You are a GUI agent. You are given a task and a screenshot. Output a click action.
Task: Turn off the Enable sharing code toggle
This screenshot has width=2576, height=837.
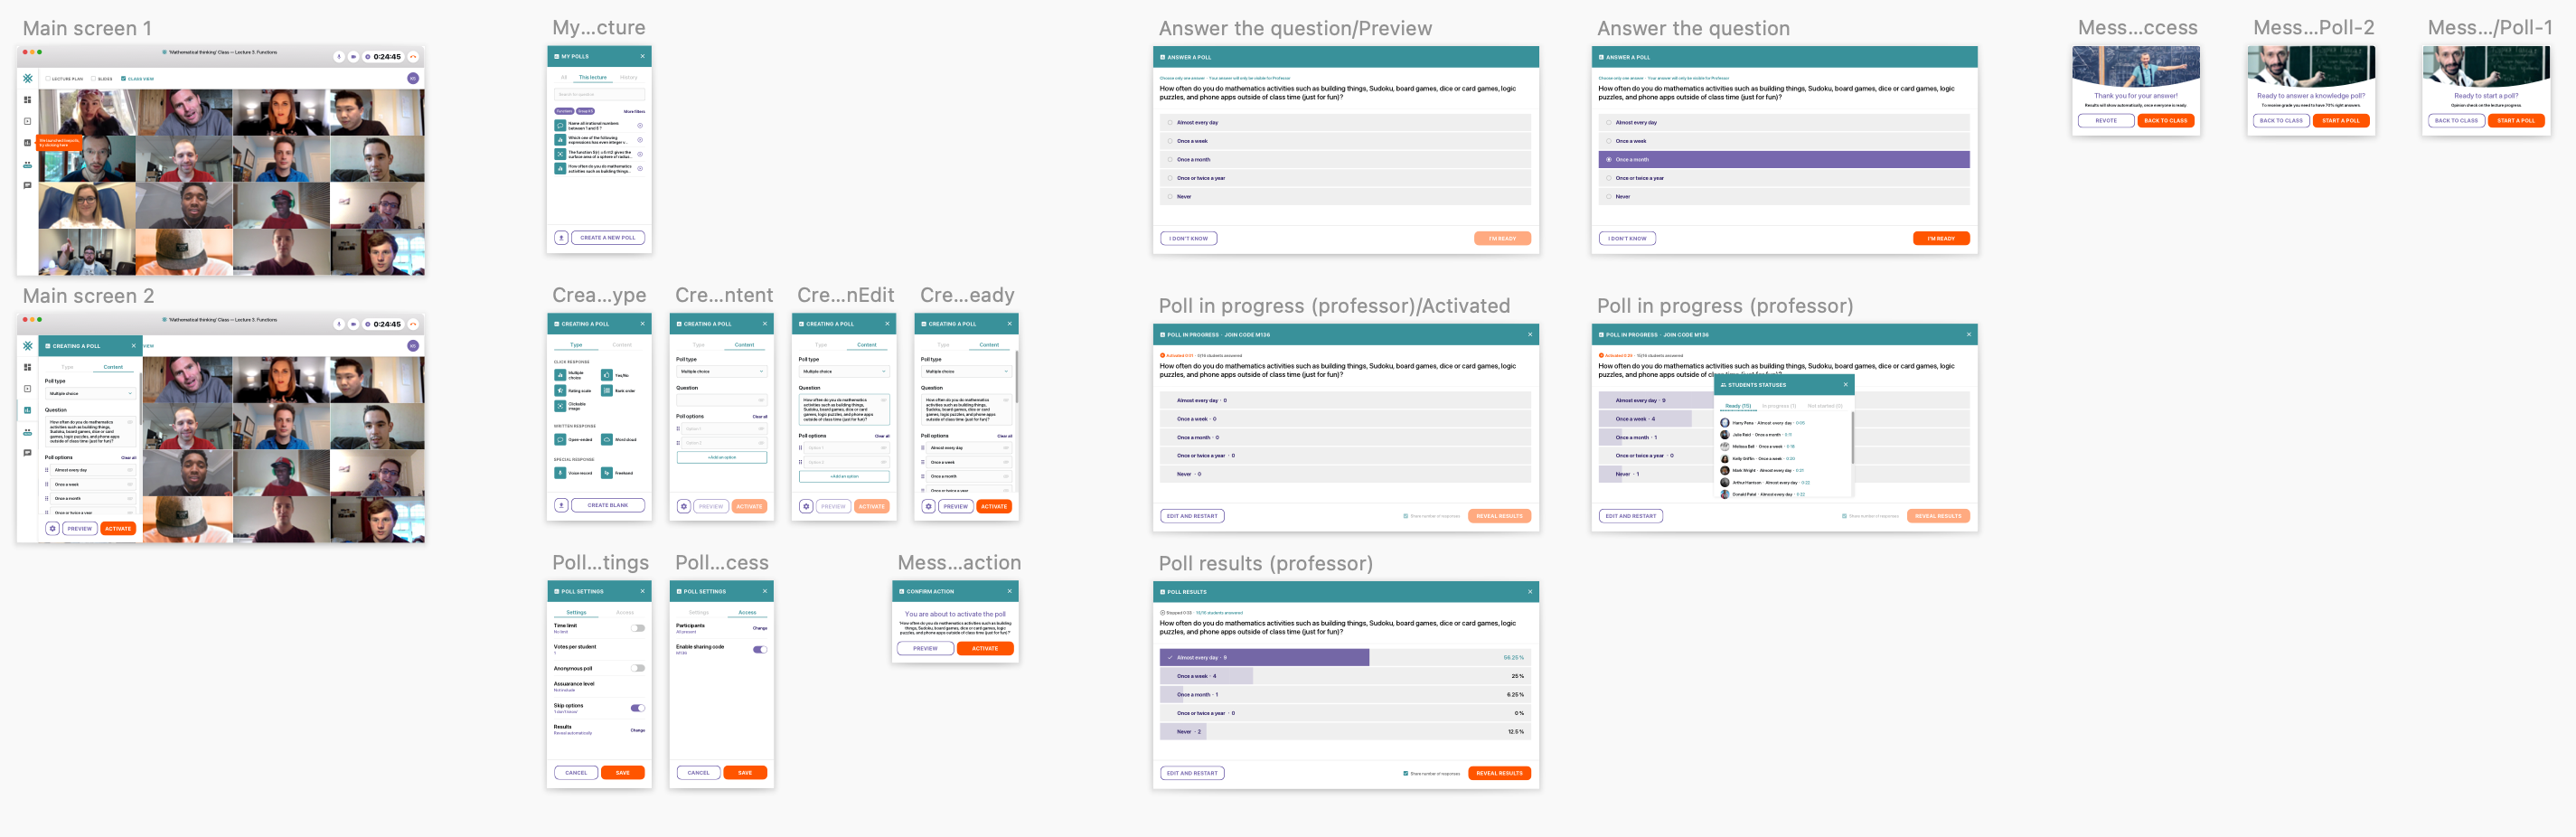coord(760,649)
